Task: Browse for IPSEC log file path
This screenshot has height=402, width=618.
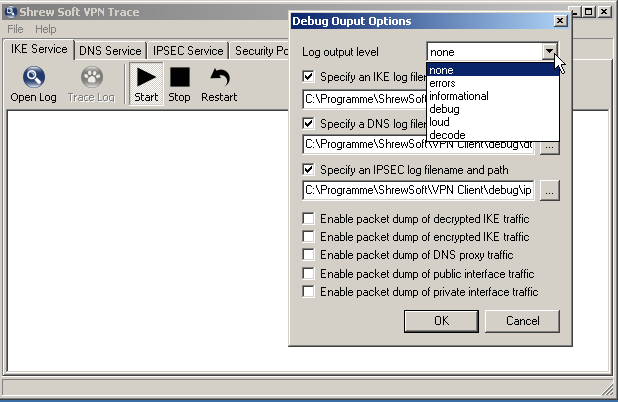Action: click(550, 191)
